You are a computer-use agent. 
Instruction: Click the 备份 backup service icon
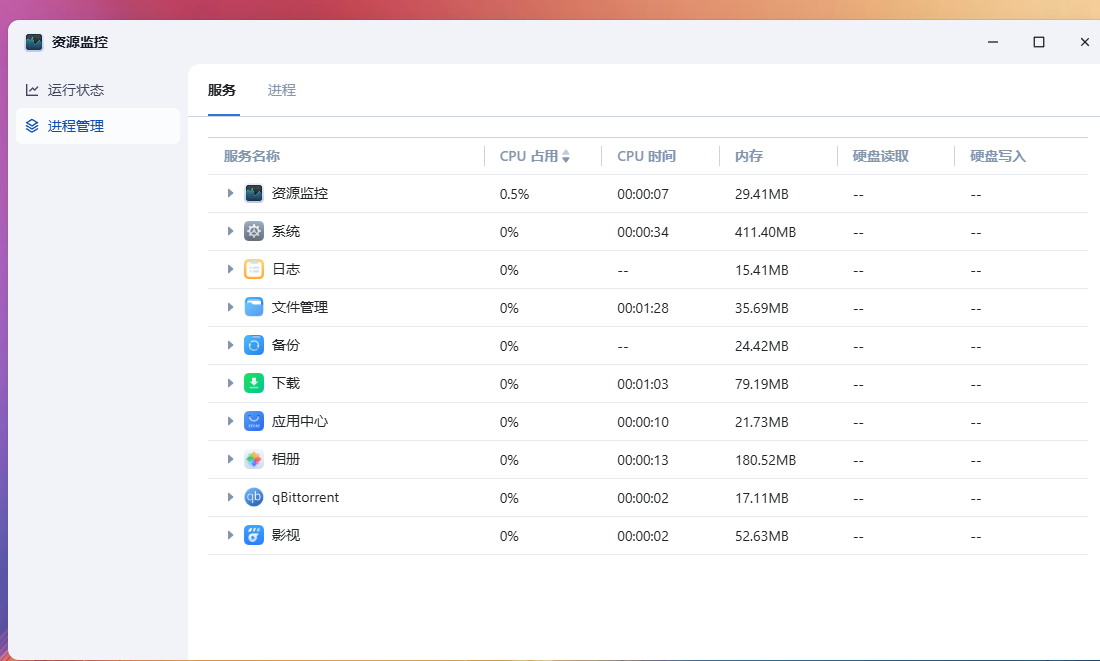[254, 345]
